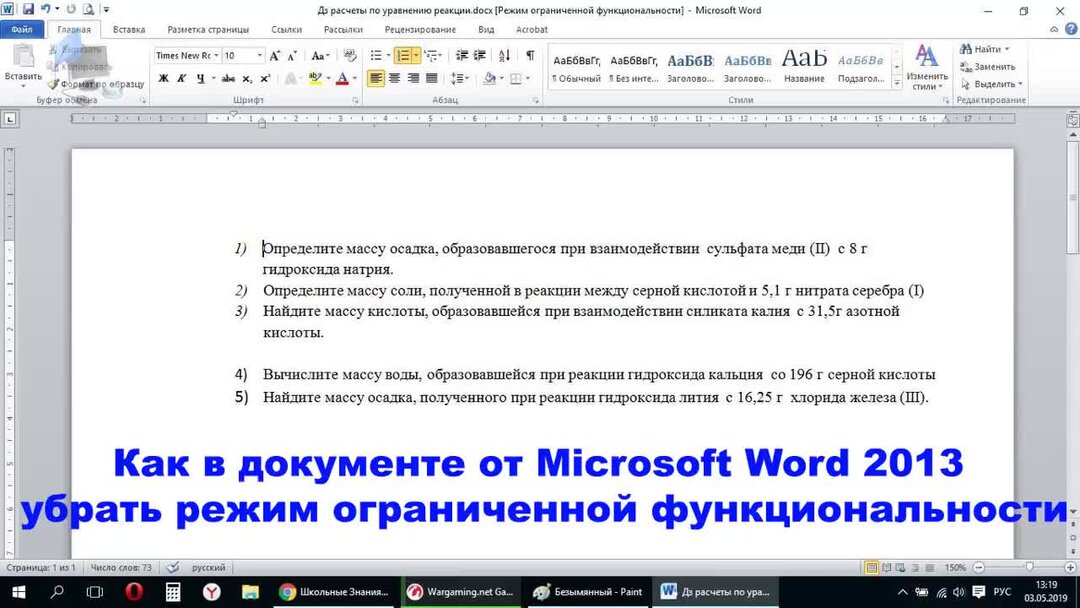This screenshot has height=608, width=1080.
Task: Switch to Безымянный - Paint window
Action: click(588, 591)
